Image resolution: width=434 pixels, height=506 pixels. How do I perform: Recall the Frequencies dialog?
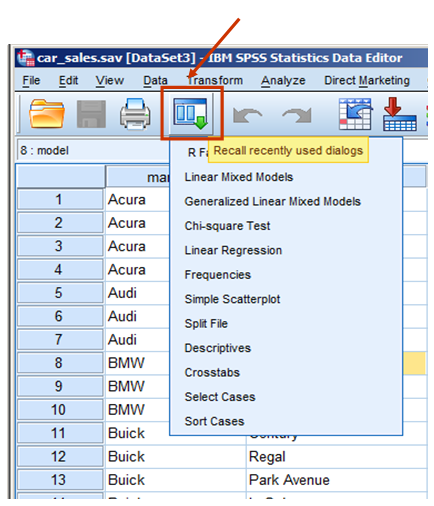point(218,275)
